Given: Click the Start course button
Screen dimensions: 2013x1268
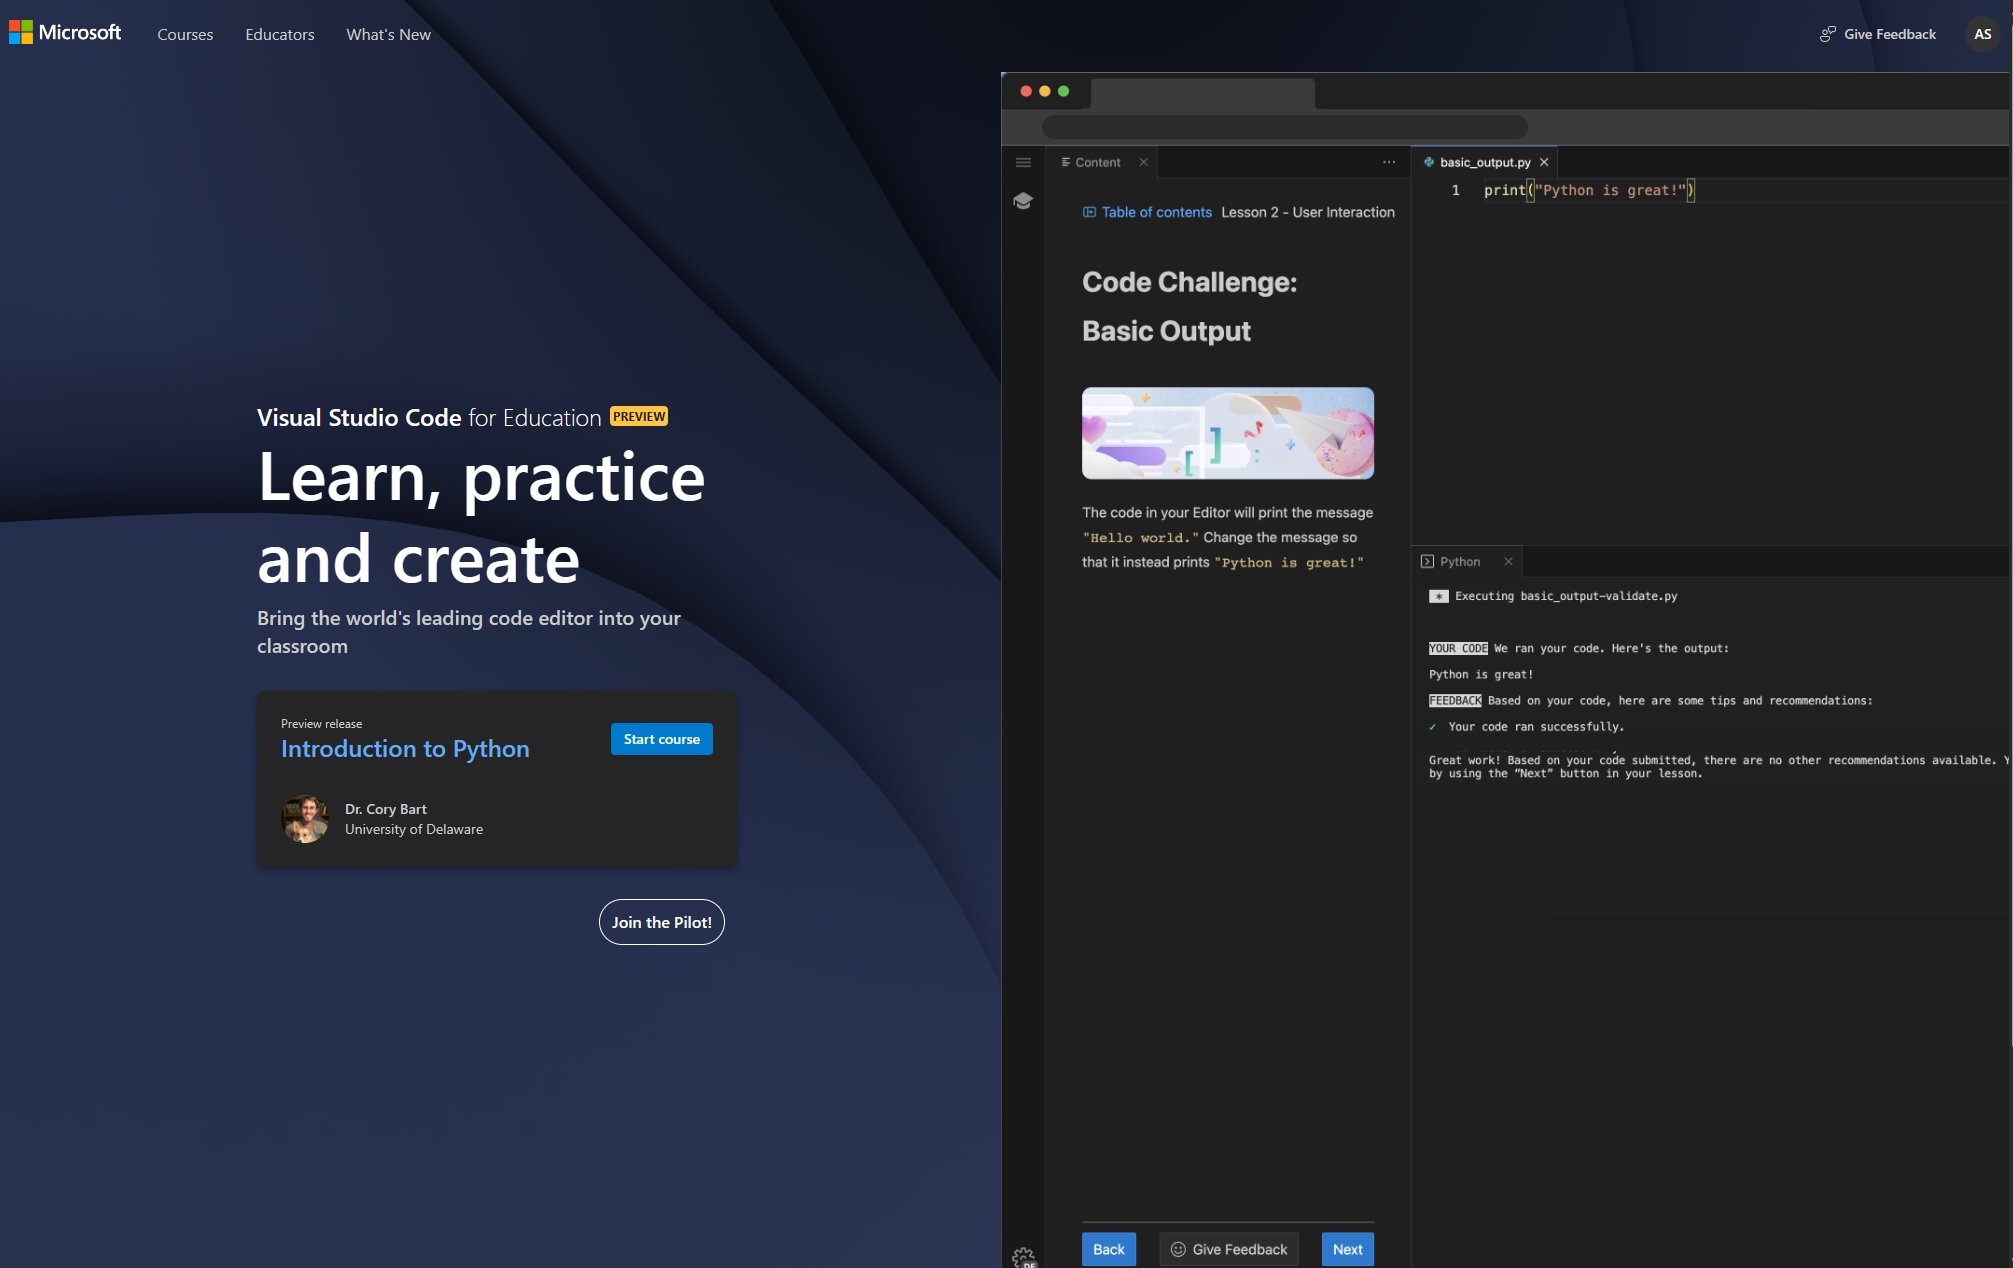Looking at the screenshot, I should [661, 739].
